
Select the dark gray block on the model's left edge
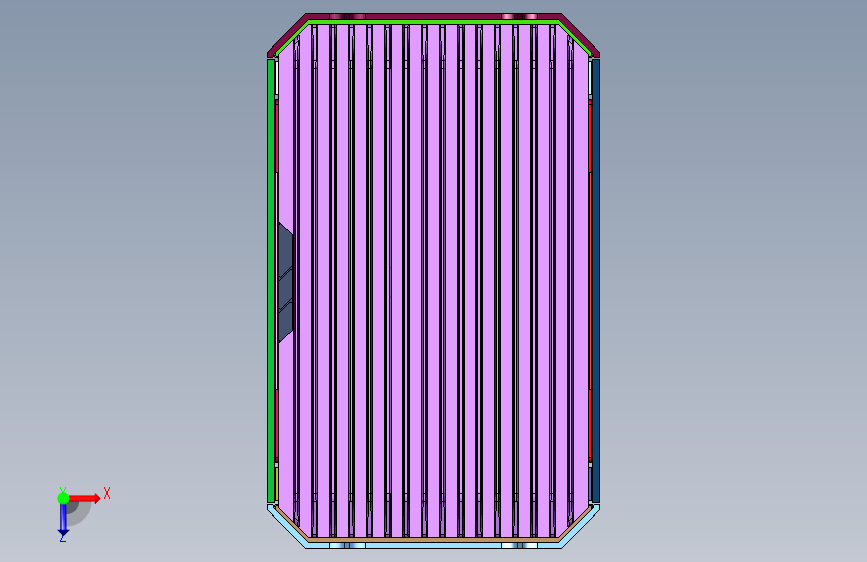(285, 283)
